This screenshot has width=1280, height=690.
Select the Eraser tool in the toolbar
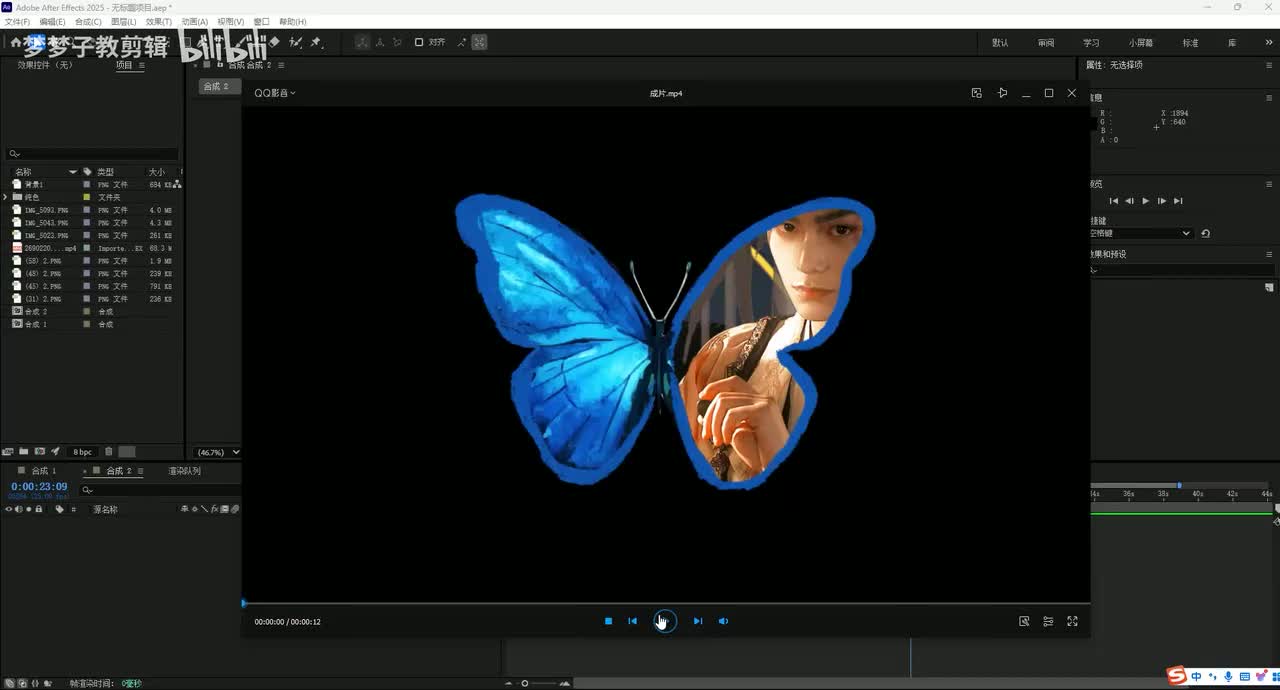[x=274, y=42]
